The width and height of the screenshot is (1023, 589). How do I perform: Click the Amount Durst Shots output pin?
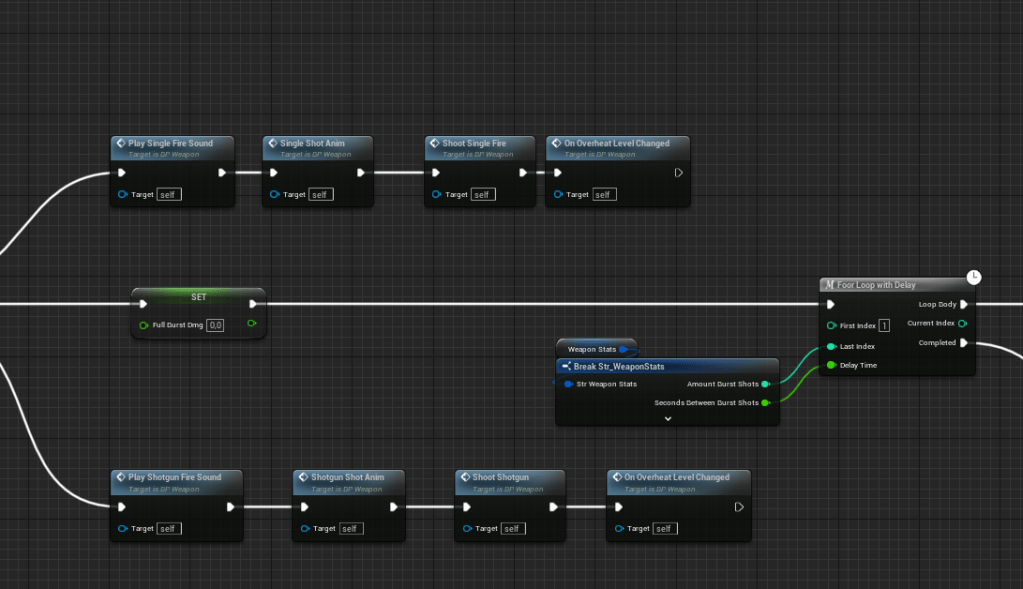click(765, 384)
